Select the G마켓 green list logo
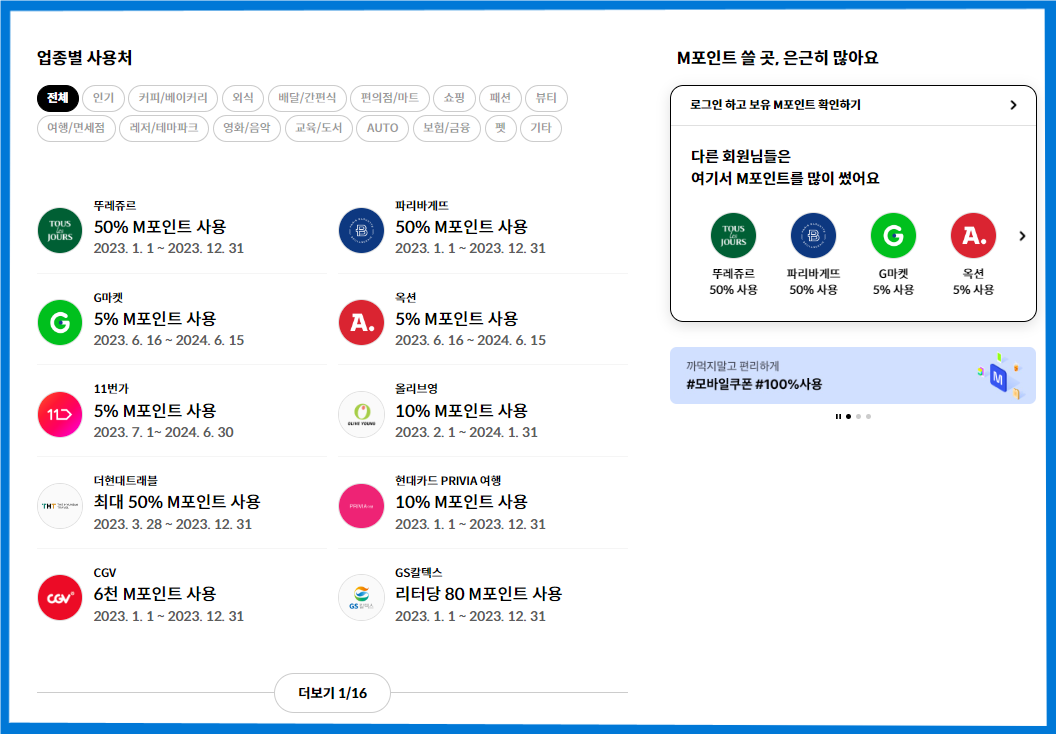 (x=60, y=323)
